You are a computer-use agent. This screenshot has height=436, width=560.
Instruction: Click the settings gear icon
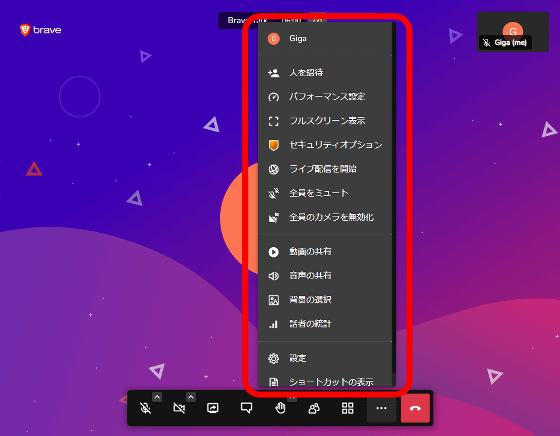point(274,358)
